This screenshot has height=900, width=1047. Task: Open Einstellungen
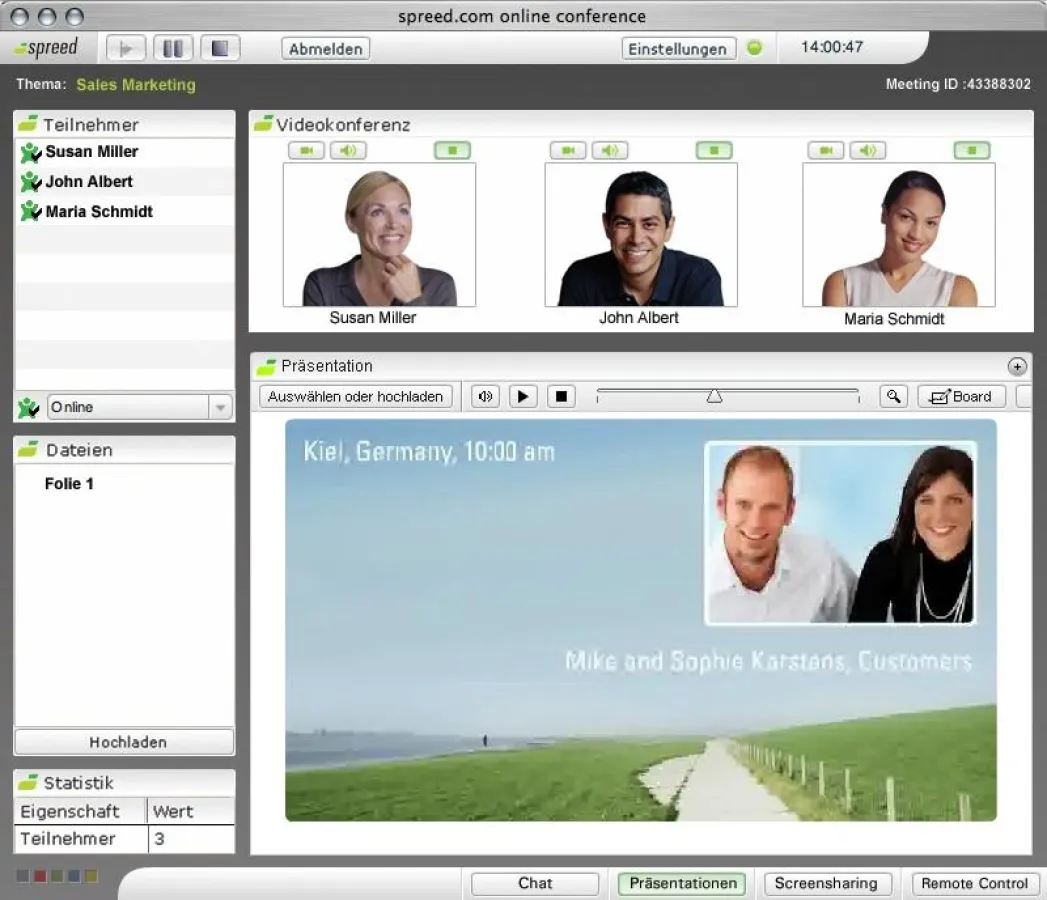678,48
